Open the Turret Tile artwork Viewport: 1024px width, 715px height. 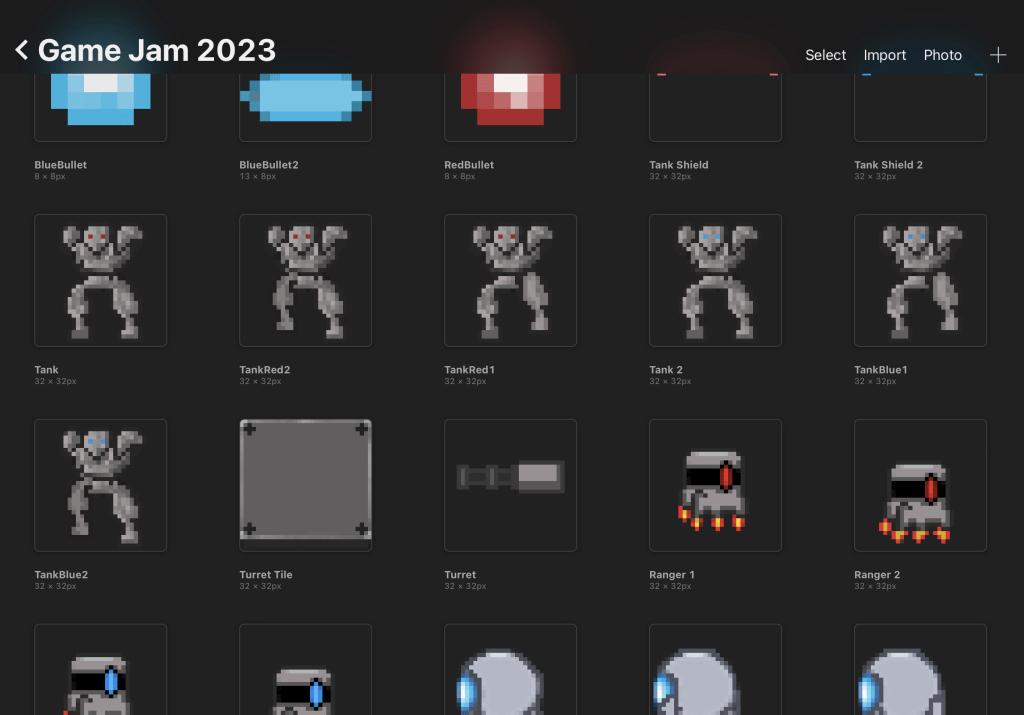click(x=305, y=485)
